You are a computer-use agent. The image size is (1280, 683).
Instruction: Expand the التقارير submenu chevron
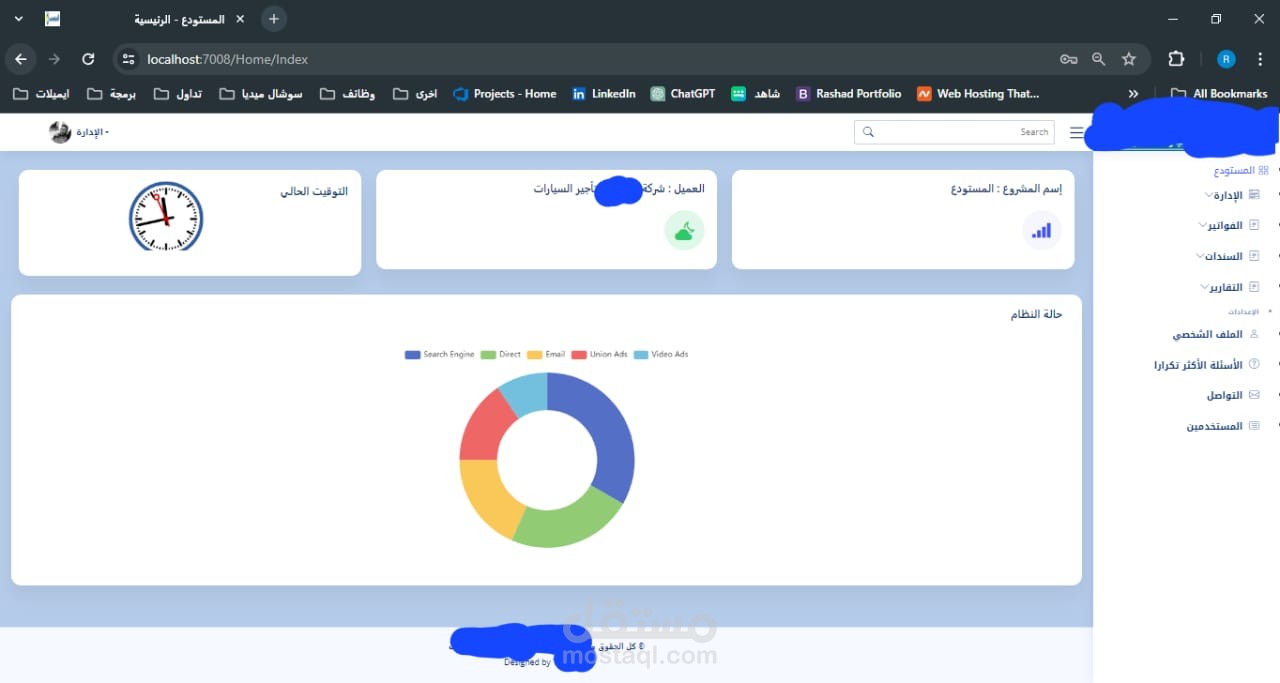(1204, 287)
